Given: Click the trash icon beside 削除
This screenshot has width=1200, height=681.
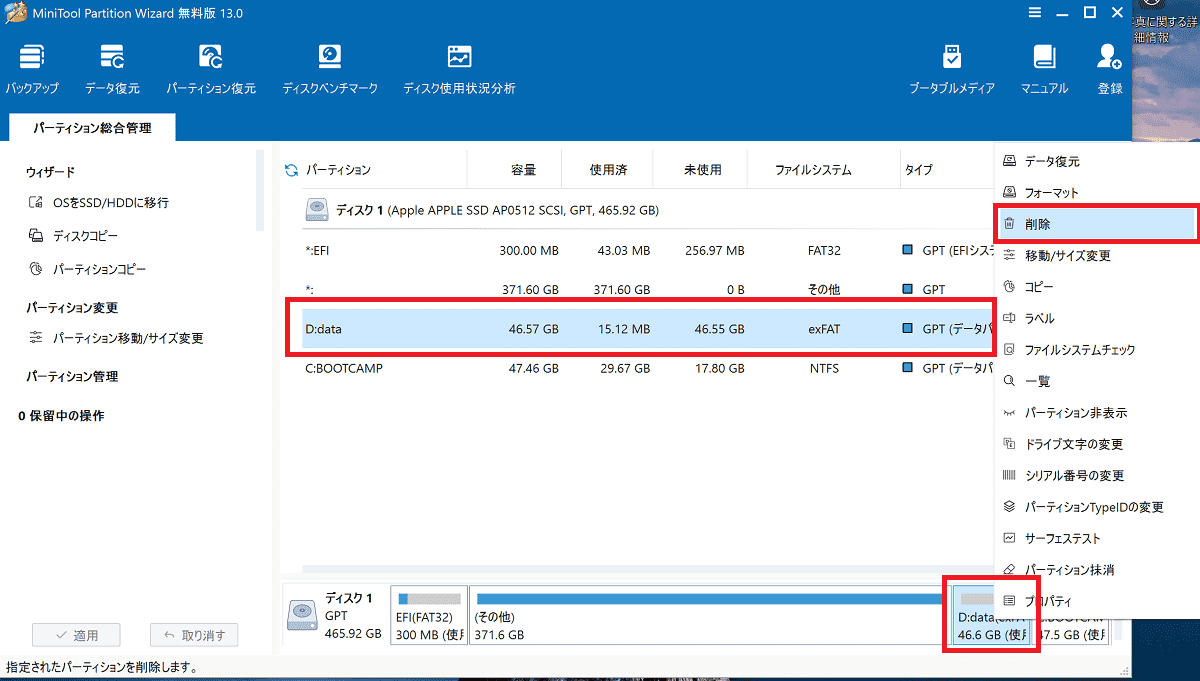Looking at the screenshot, I should point(1009,224).
